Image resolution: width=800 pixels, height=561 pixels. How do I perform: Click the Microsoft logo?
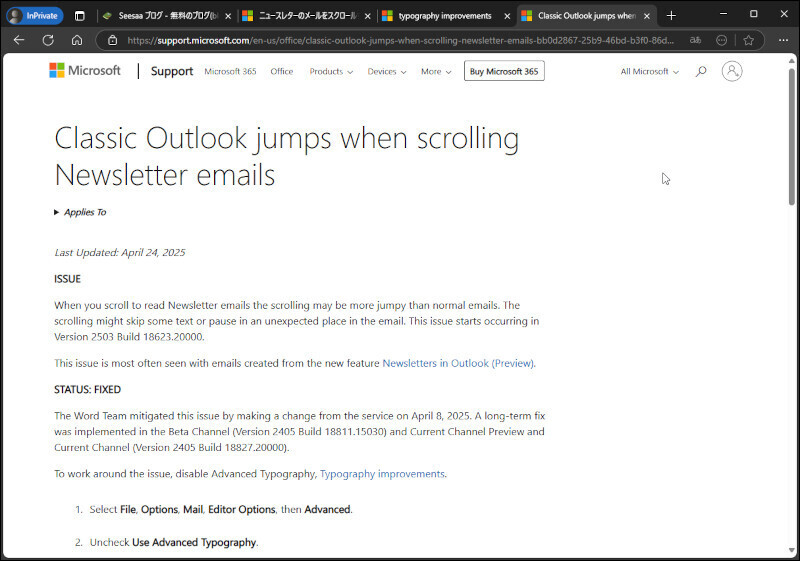[x=85, y=70]
